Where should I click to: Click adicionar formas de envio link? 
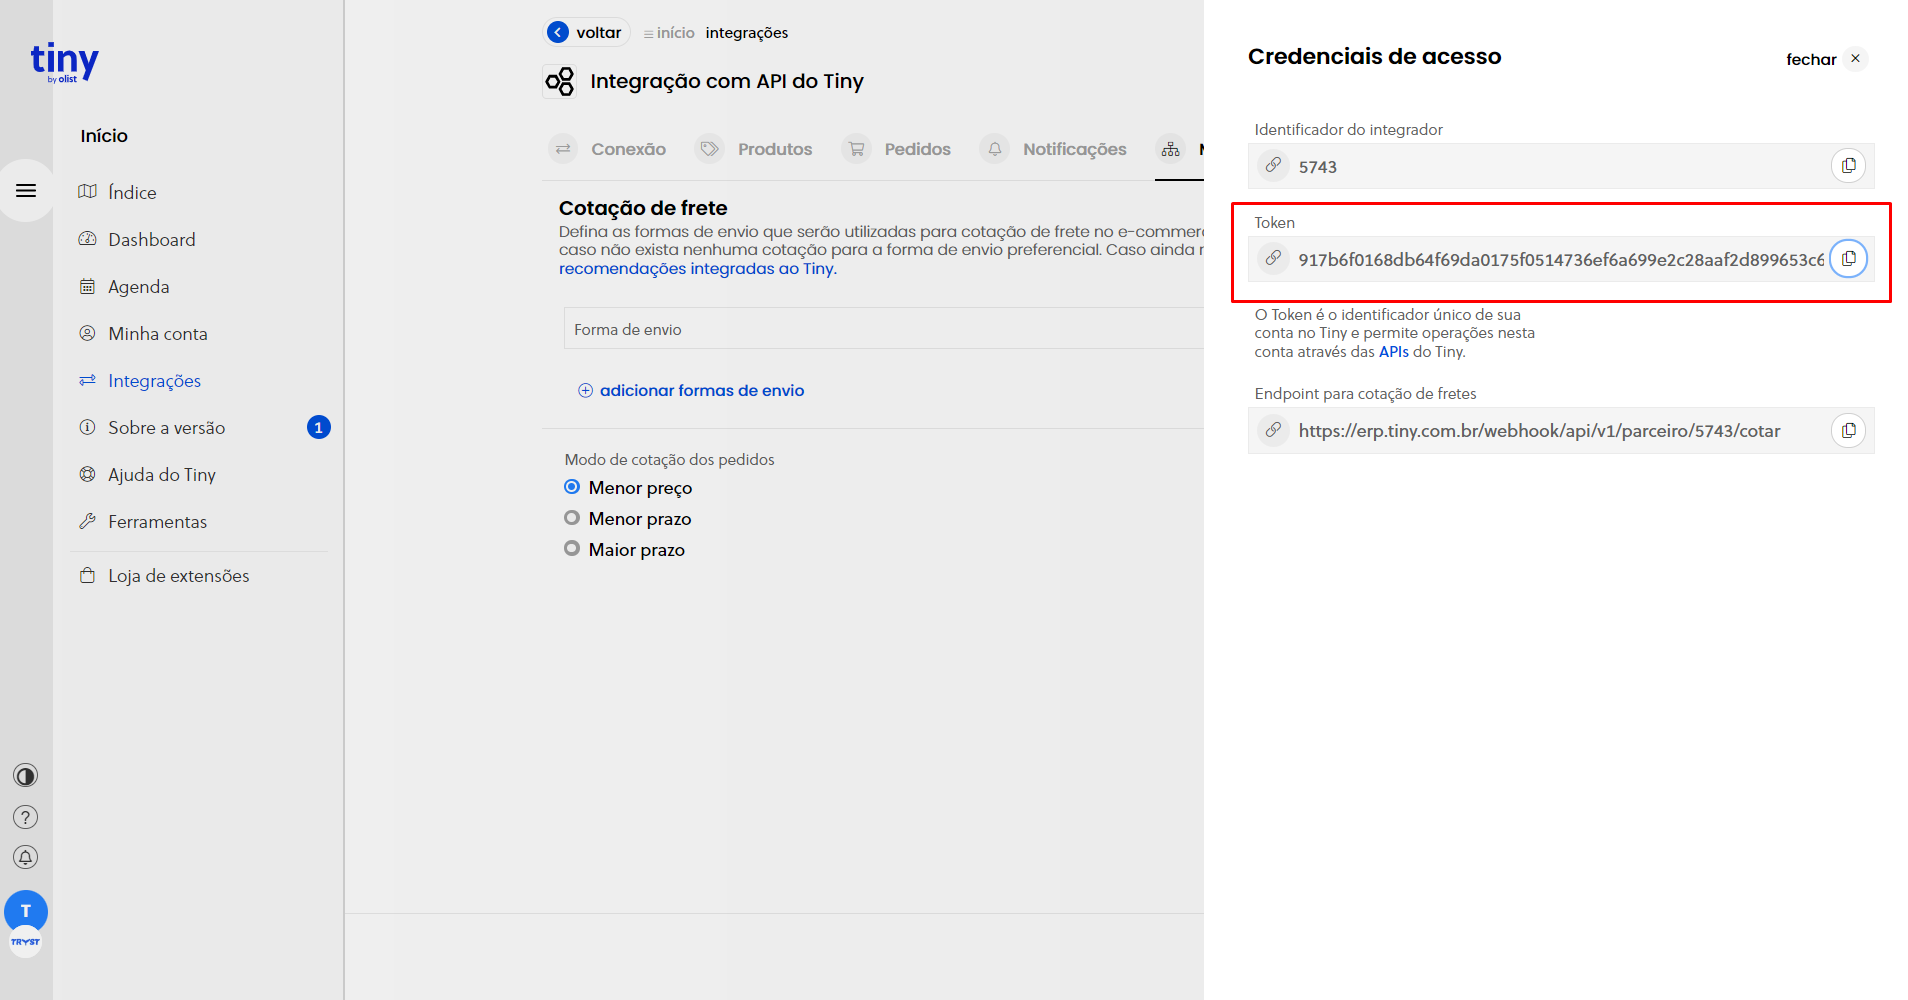pos(702,390)
